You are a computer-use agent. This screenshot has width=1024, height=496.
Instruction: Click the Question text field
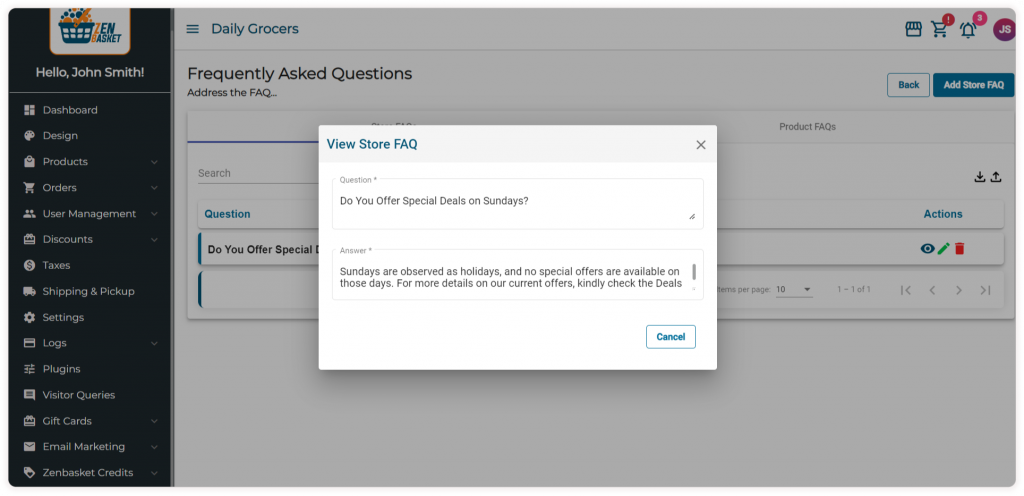coord(515,203)
